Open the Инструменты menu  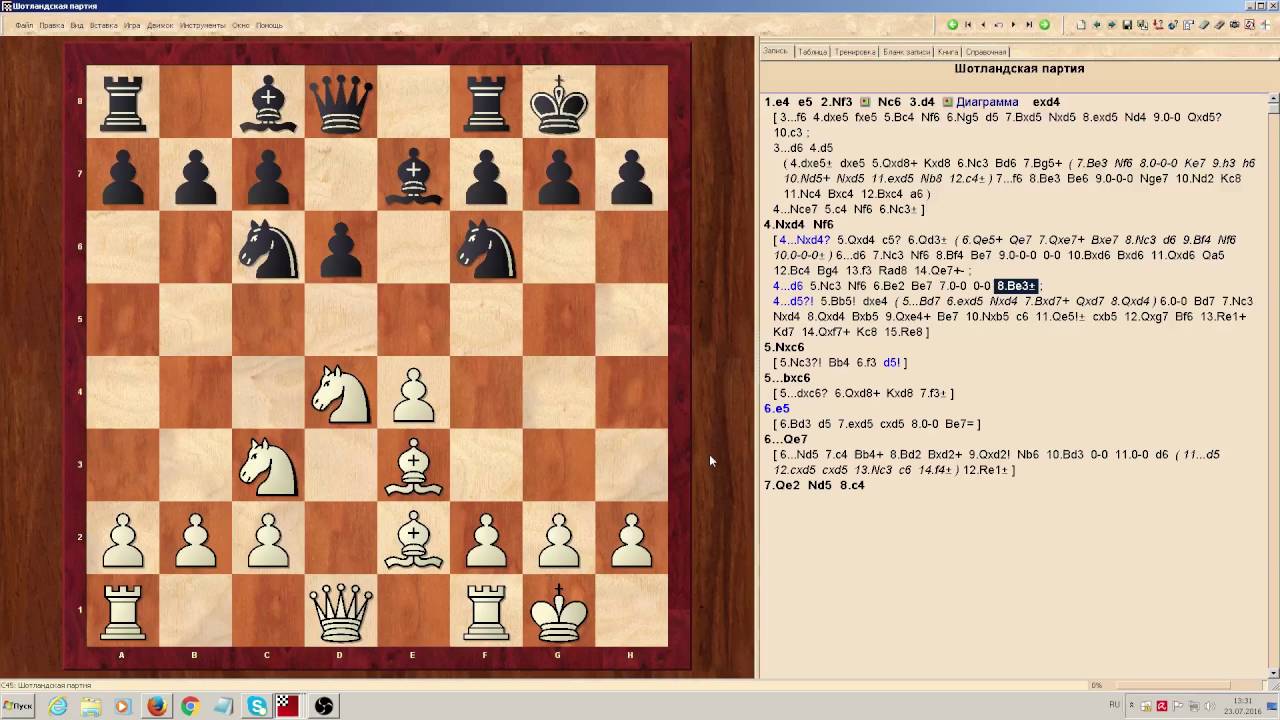203,25
